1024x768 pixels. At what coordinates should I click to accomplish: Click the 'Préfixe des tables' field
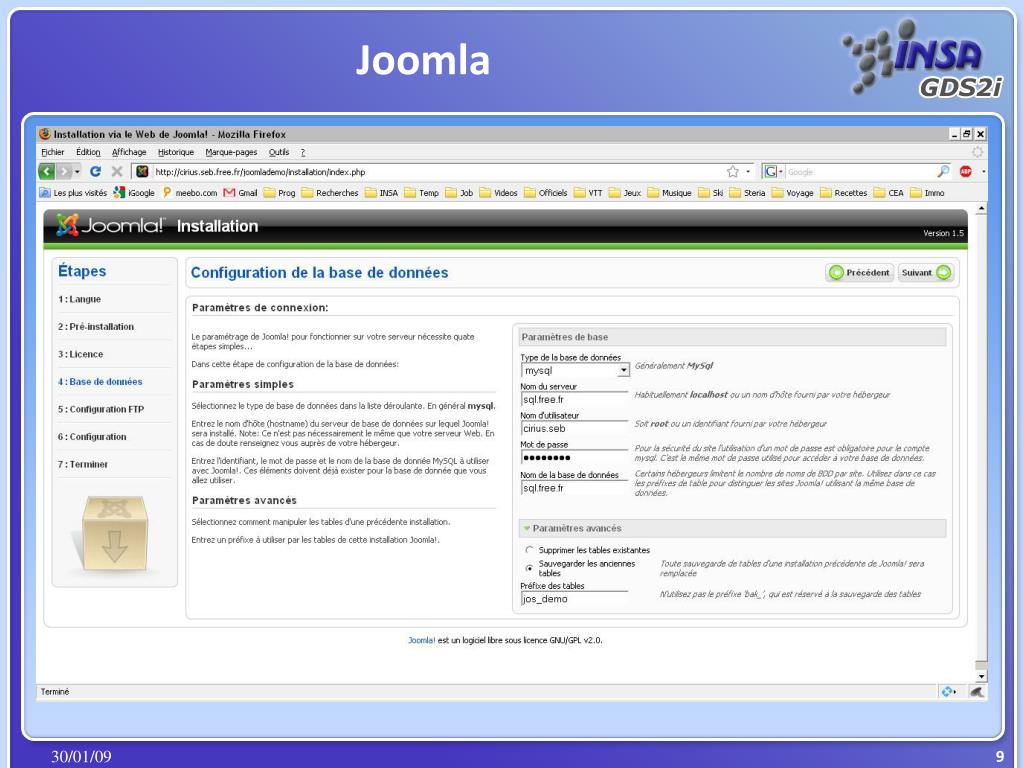coord(575,599)
